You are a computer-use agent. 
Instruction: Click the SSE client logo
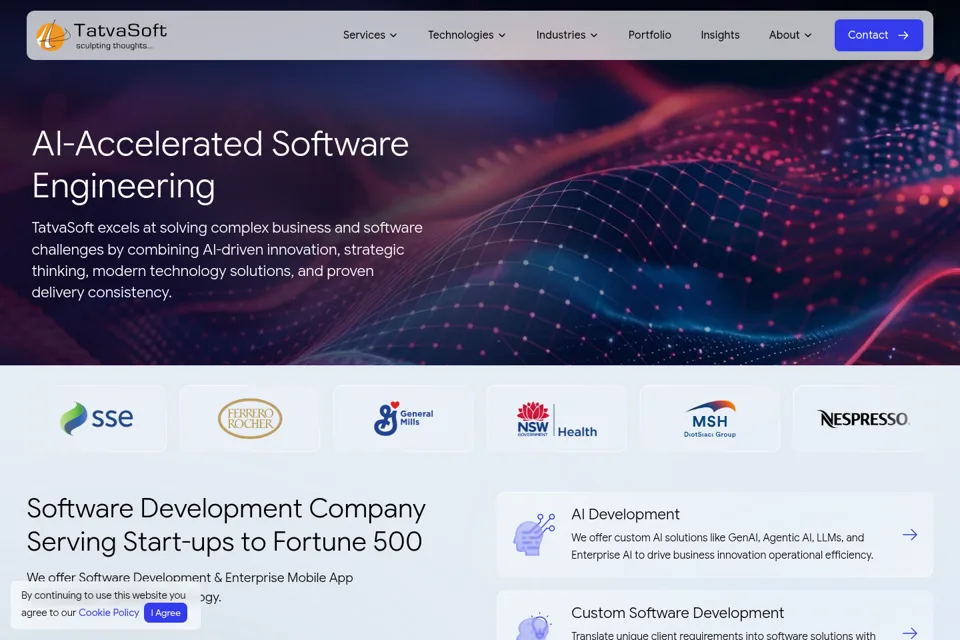(x=97, y=418)
